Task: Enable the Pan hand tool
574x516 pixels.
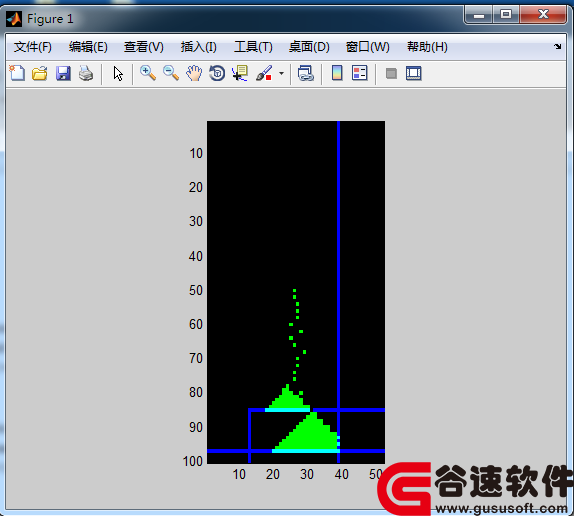Action: pos(194,73)
